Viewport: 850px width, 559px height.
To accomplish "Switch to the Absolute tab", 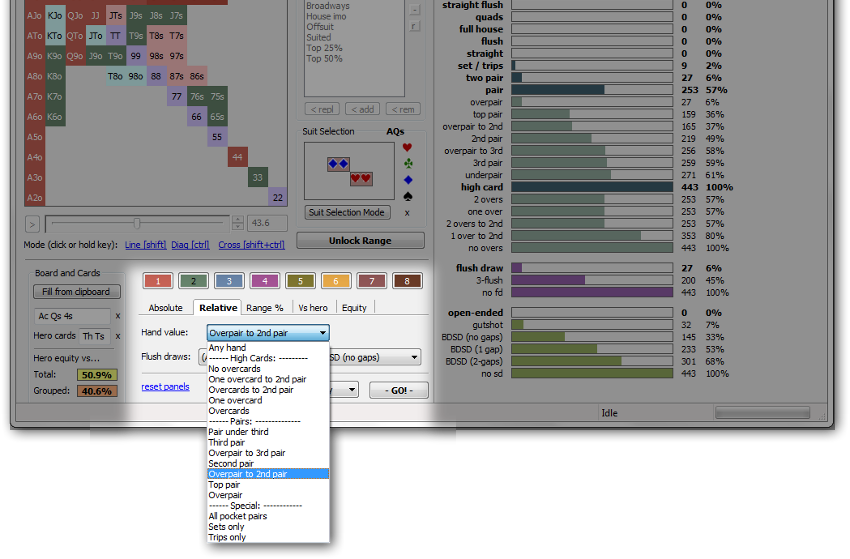I will (x=166, y=308).
